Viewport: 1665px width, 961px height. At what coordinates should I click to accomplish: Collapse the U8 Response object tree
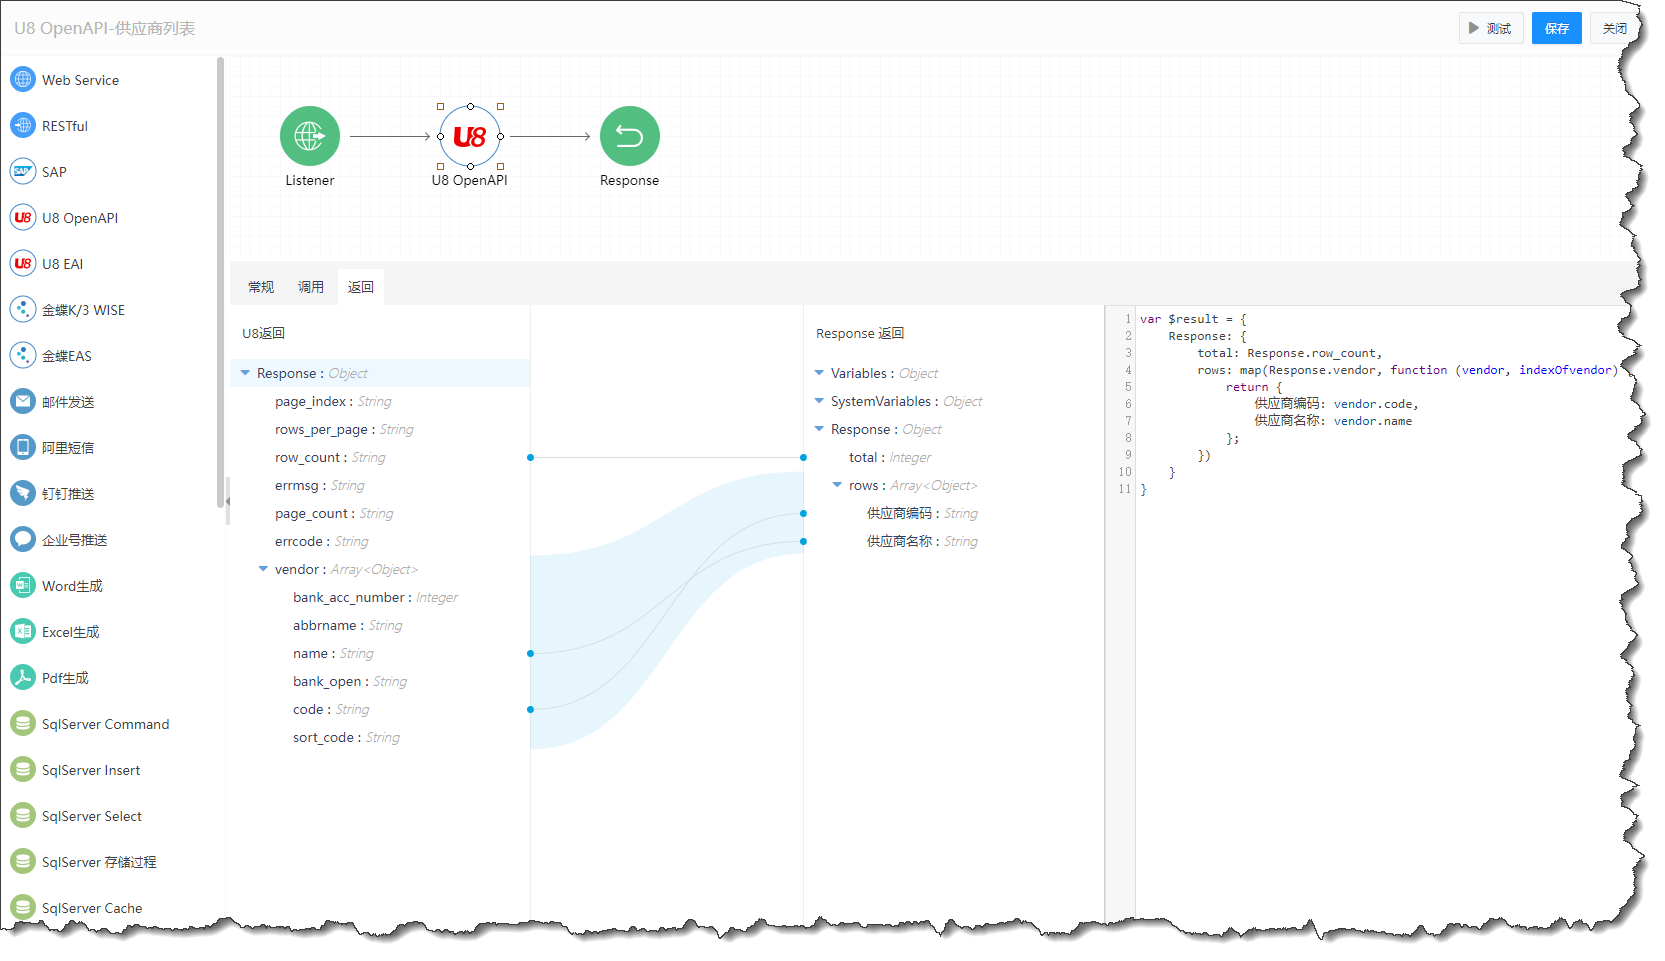245,373
